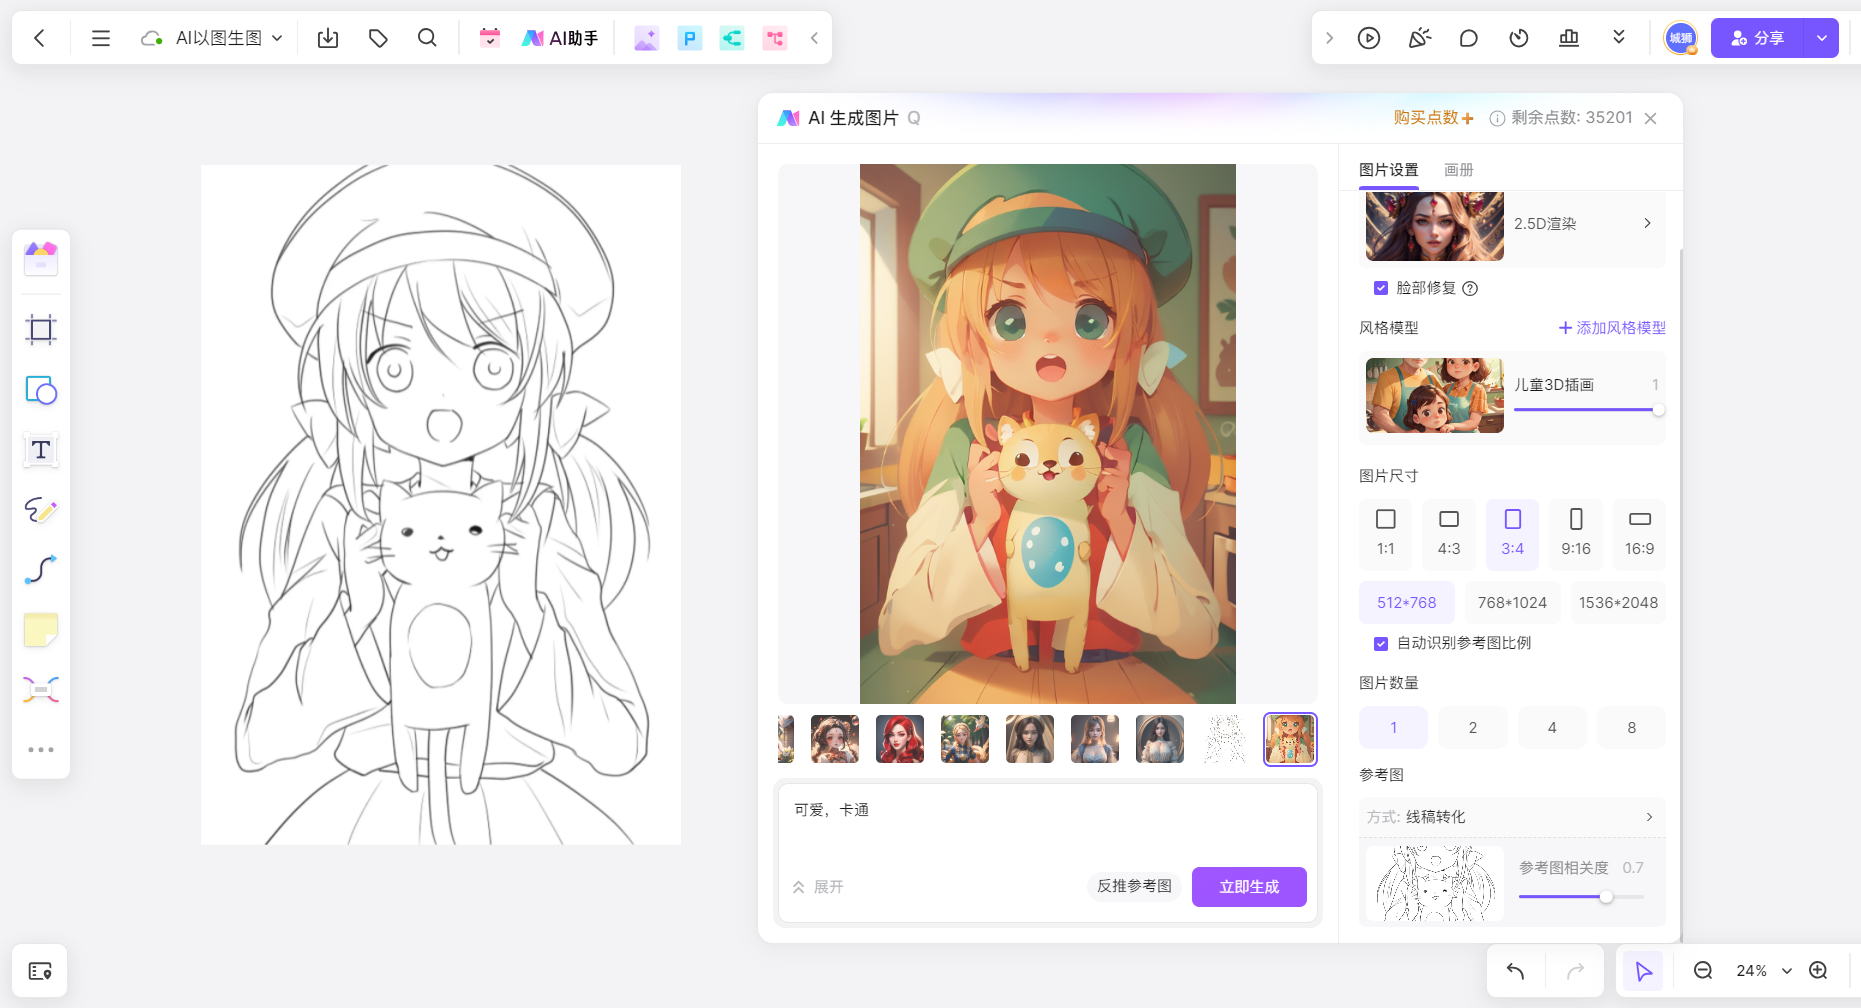1861x1008 pixels.
Task: Select the red-haired woman thumbnail
Action: click(x=900, y=739)
